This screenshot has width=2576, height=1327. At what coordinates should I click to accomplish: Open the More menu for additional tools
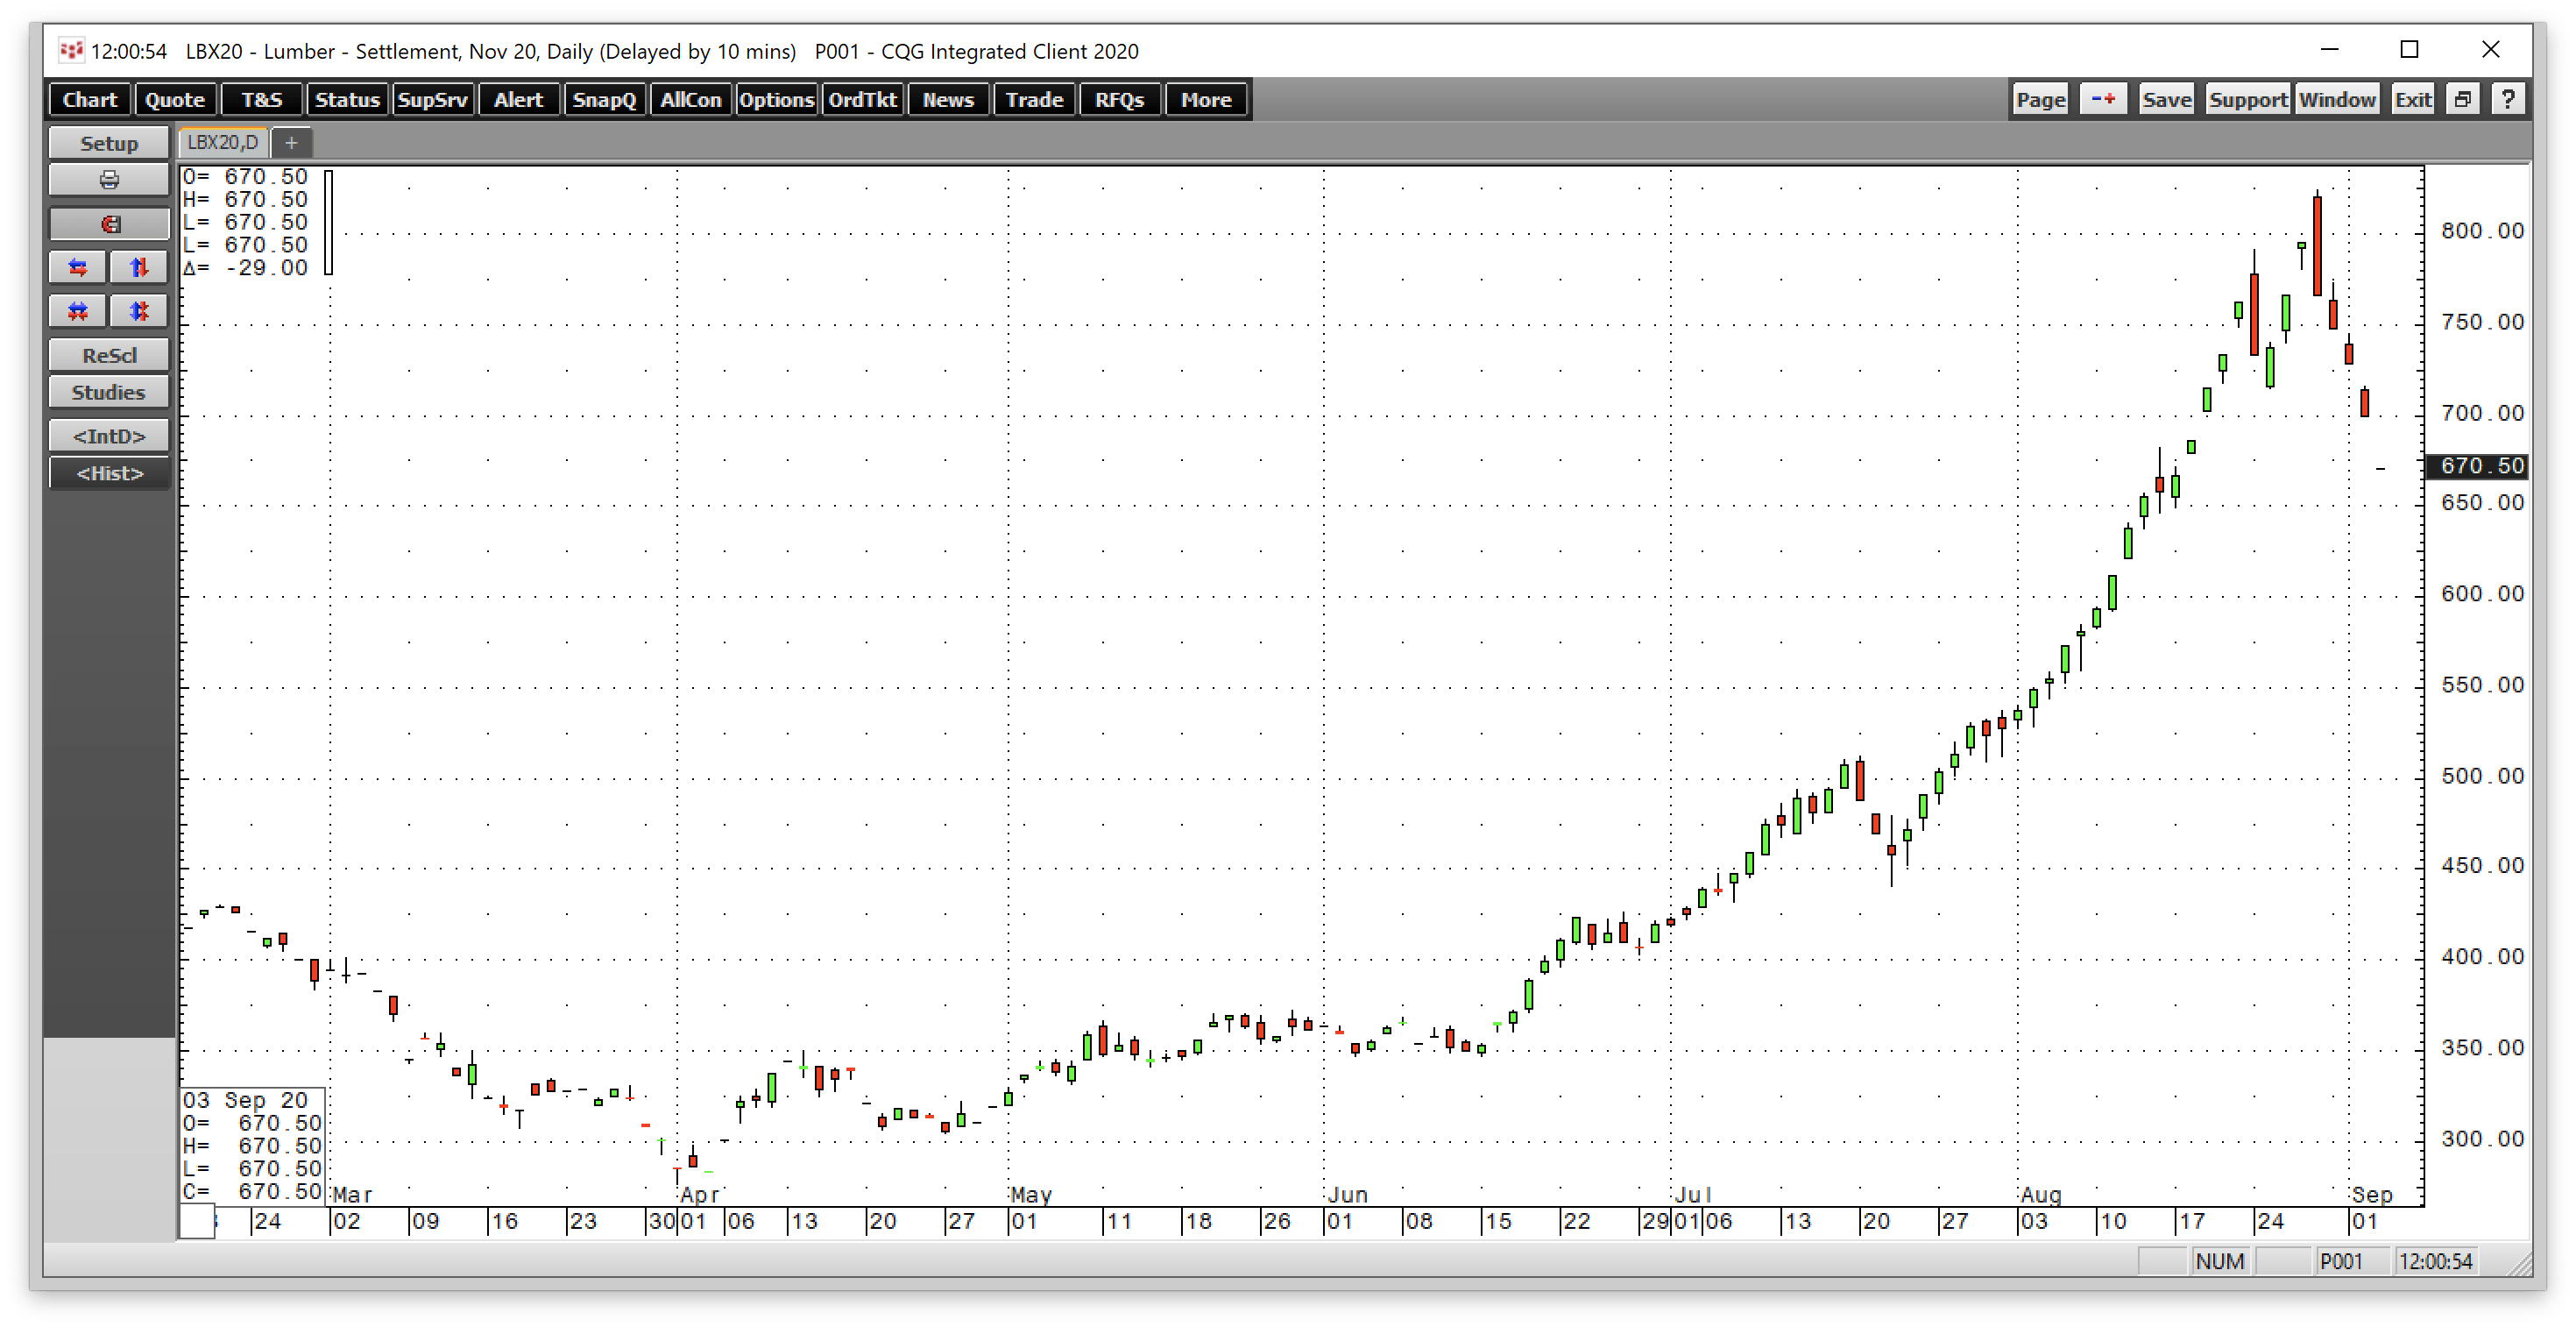(1206, 99)
